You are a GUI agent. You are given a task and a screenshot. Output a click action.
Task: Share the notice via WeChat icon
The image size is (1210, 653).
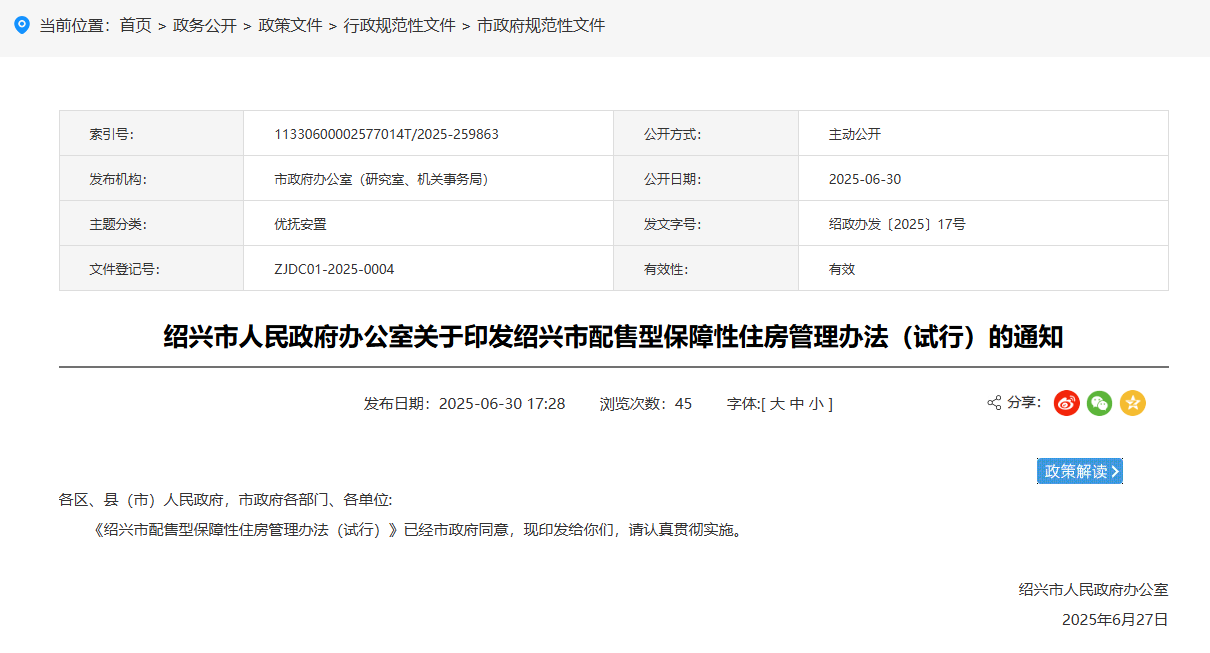(x=1100, y=403)
